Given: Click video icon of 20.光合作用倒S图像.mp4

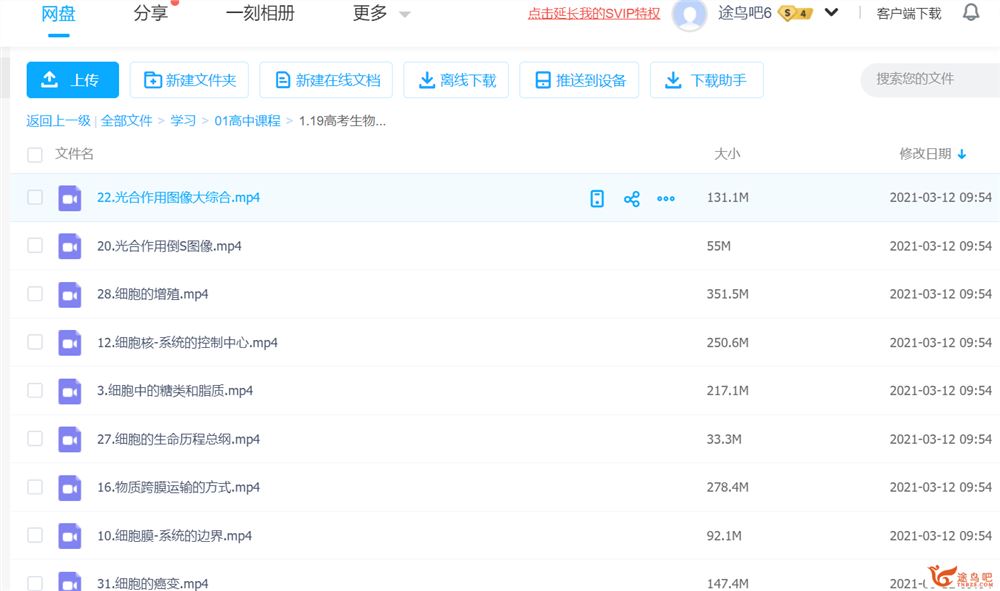Looking at the screenshot, I should coord(70,246).
